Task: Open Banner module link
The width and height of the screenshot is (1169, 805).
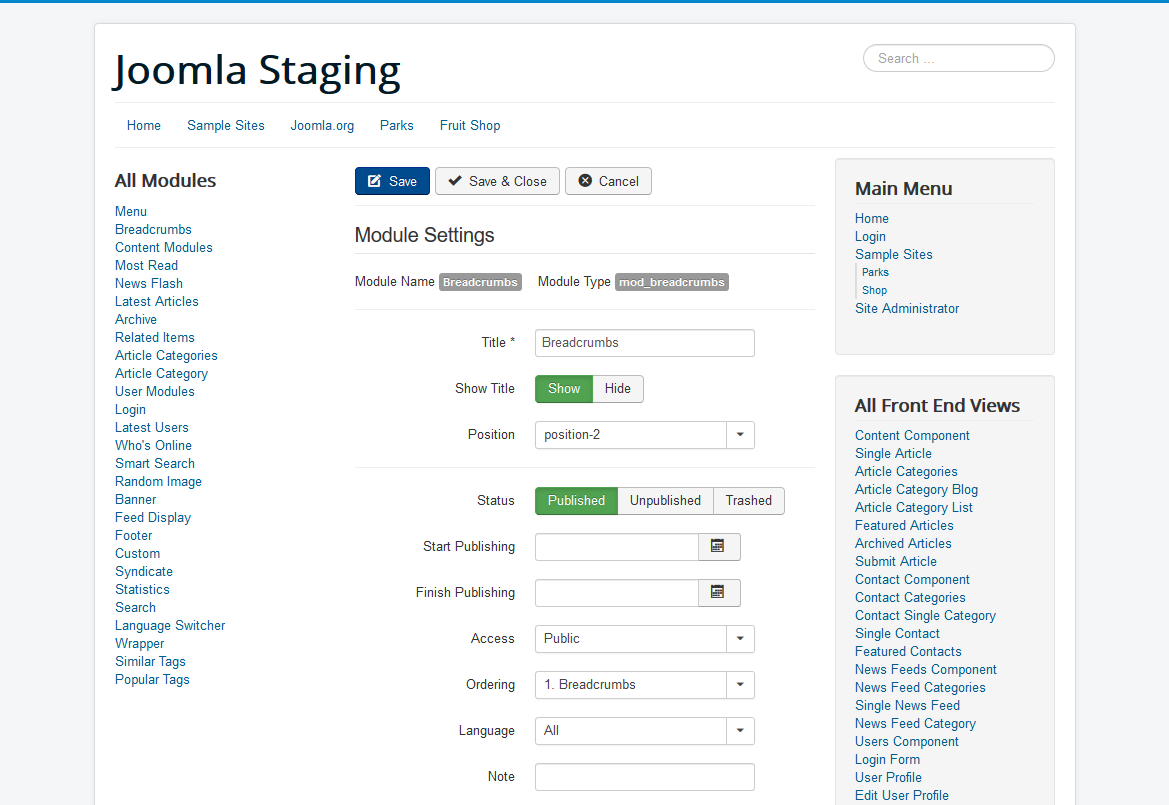Action: (136, 499)
